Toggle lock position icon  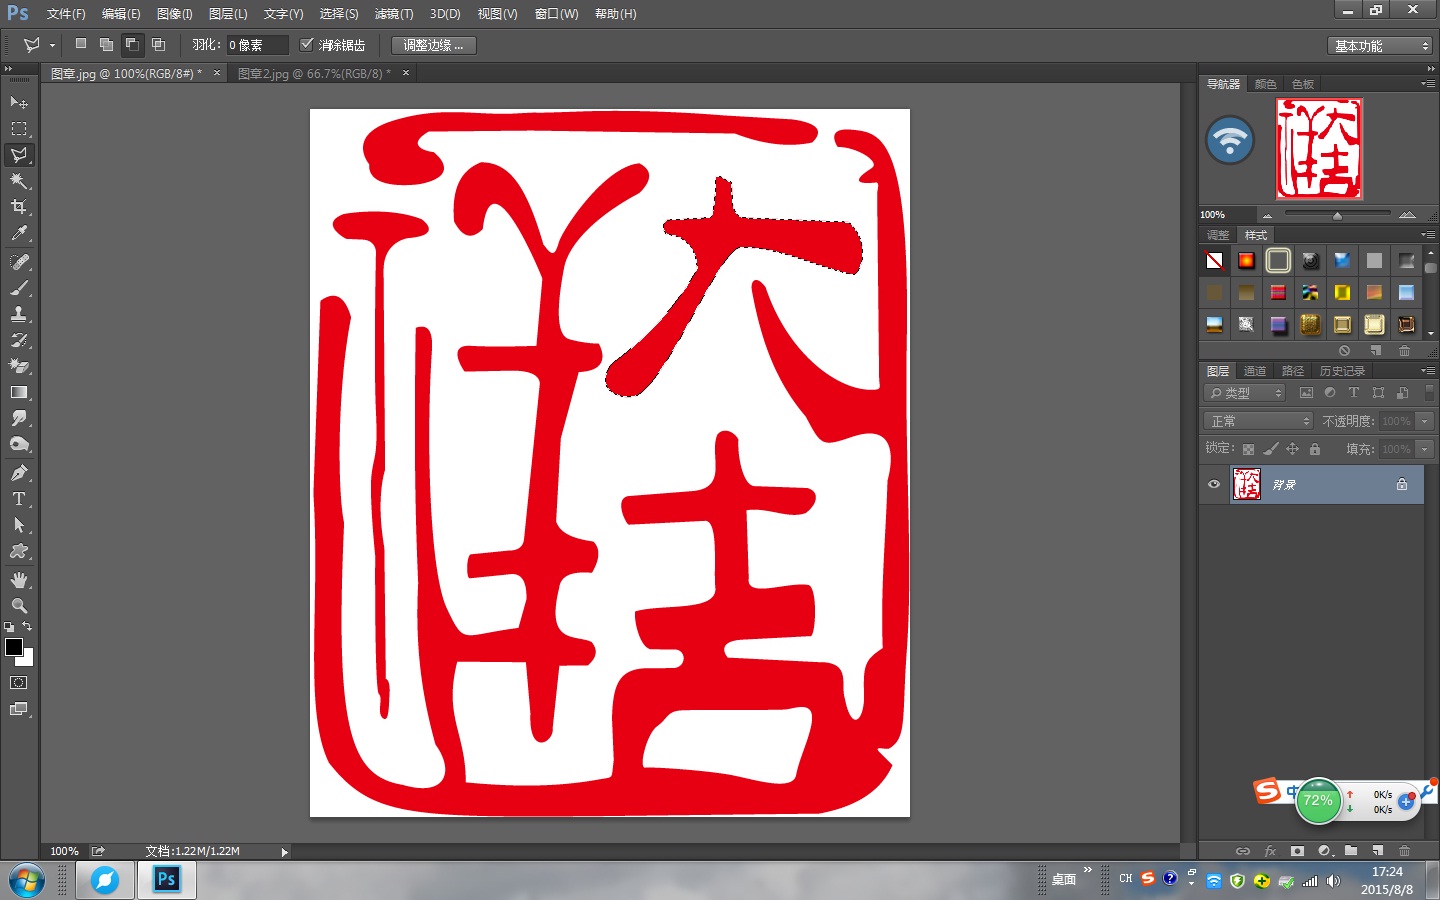pos(1292,449)
